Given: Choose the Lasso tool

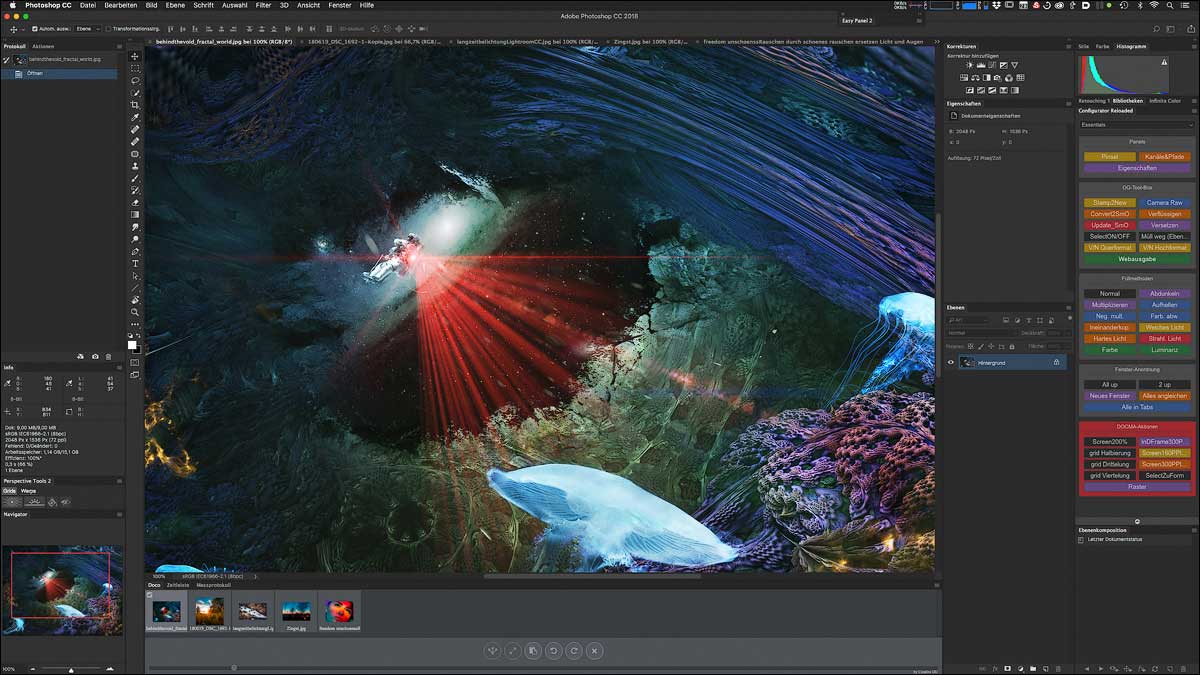Looking at the screenshot, I should (x=135, y=80).
